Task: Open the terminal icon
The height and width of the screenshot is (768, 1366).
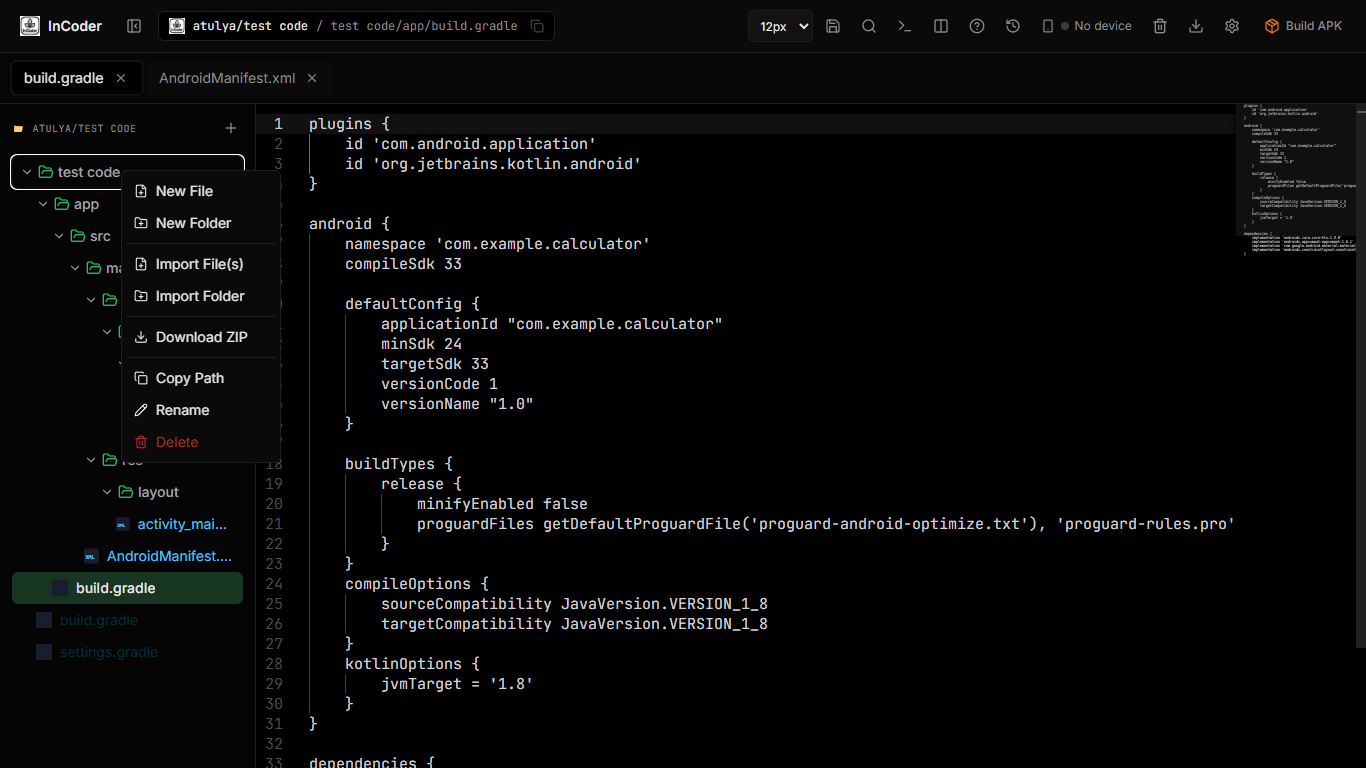Action: (905, 26)
